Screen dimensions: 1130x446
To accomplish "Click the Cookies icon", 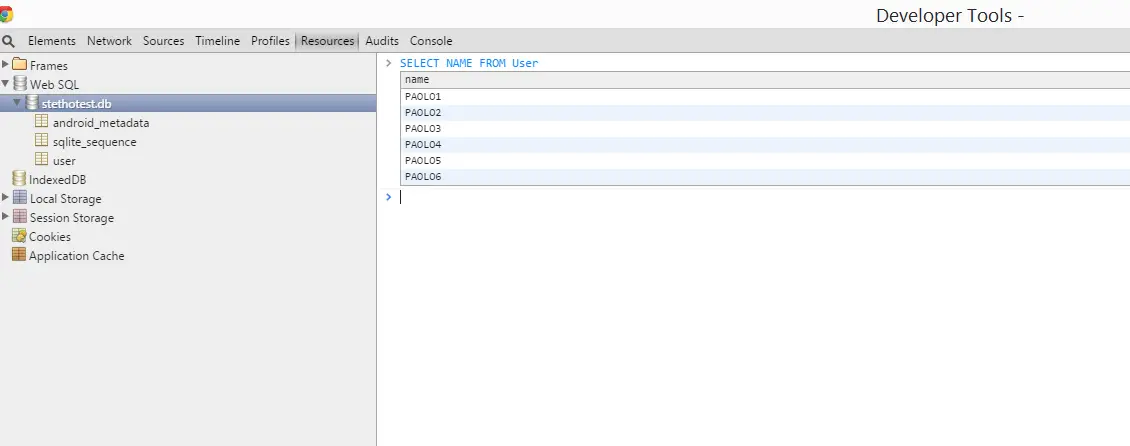I will (x=19, y=236).
